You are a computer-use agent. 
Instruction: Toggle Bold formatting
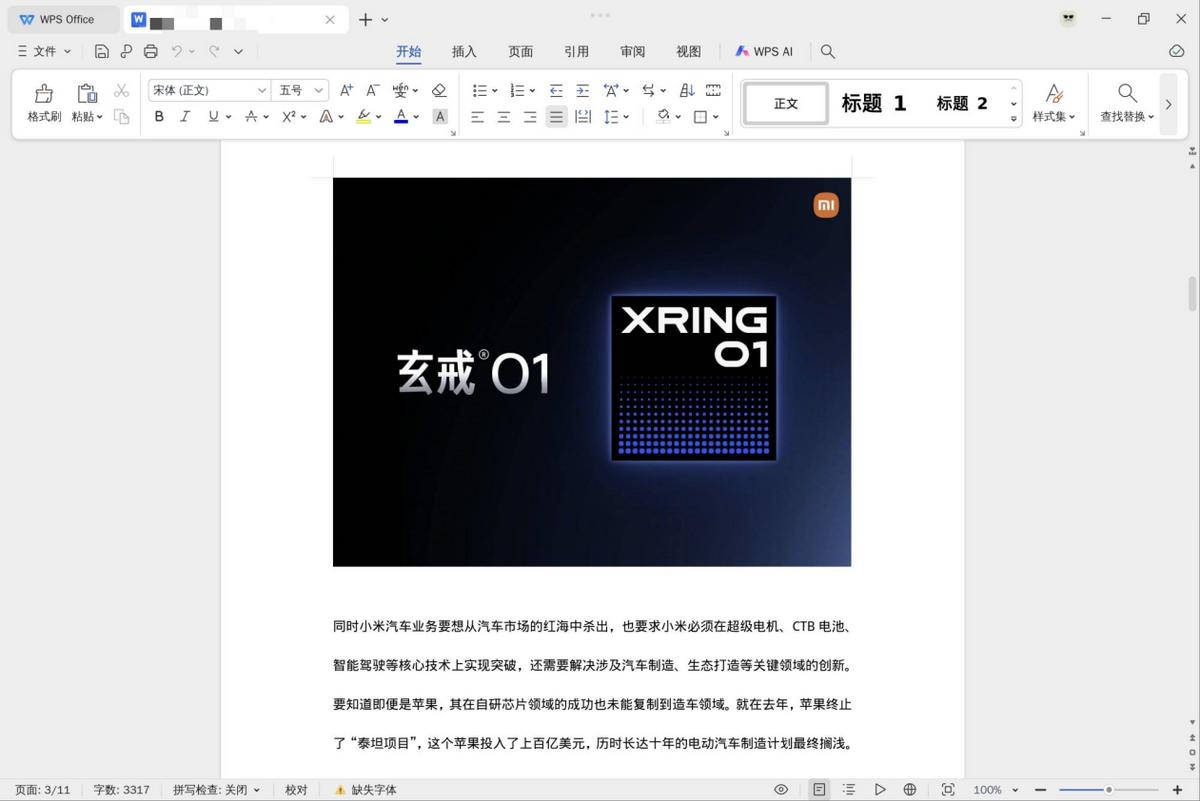point(159,117)
